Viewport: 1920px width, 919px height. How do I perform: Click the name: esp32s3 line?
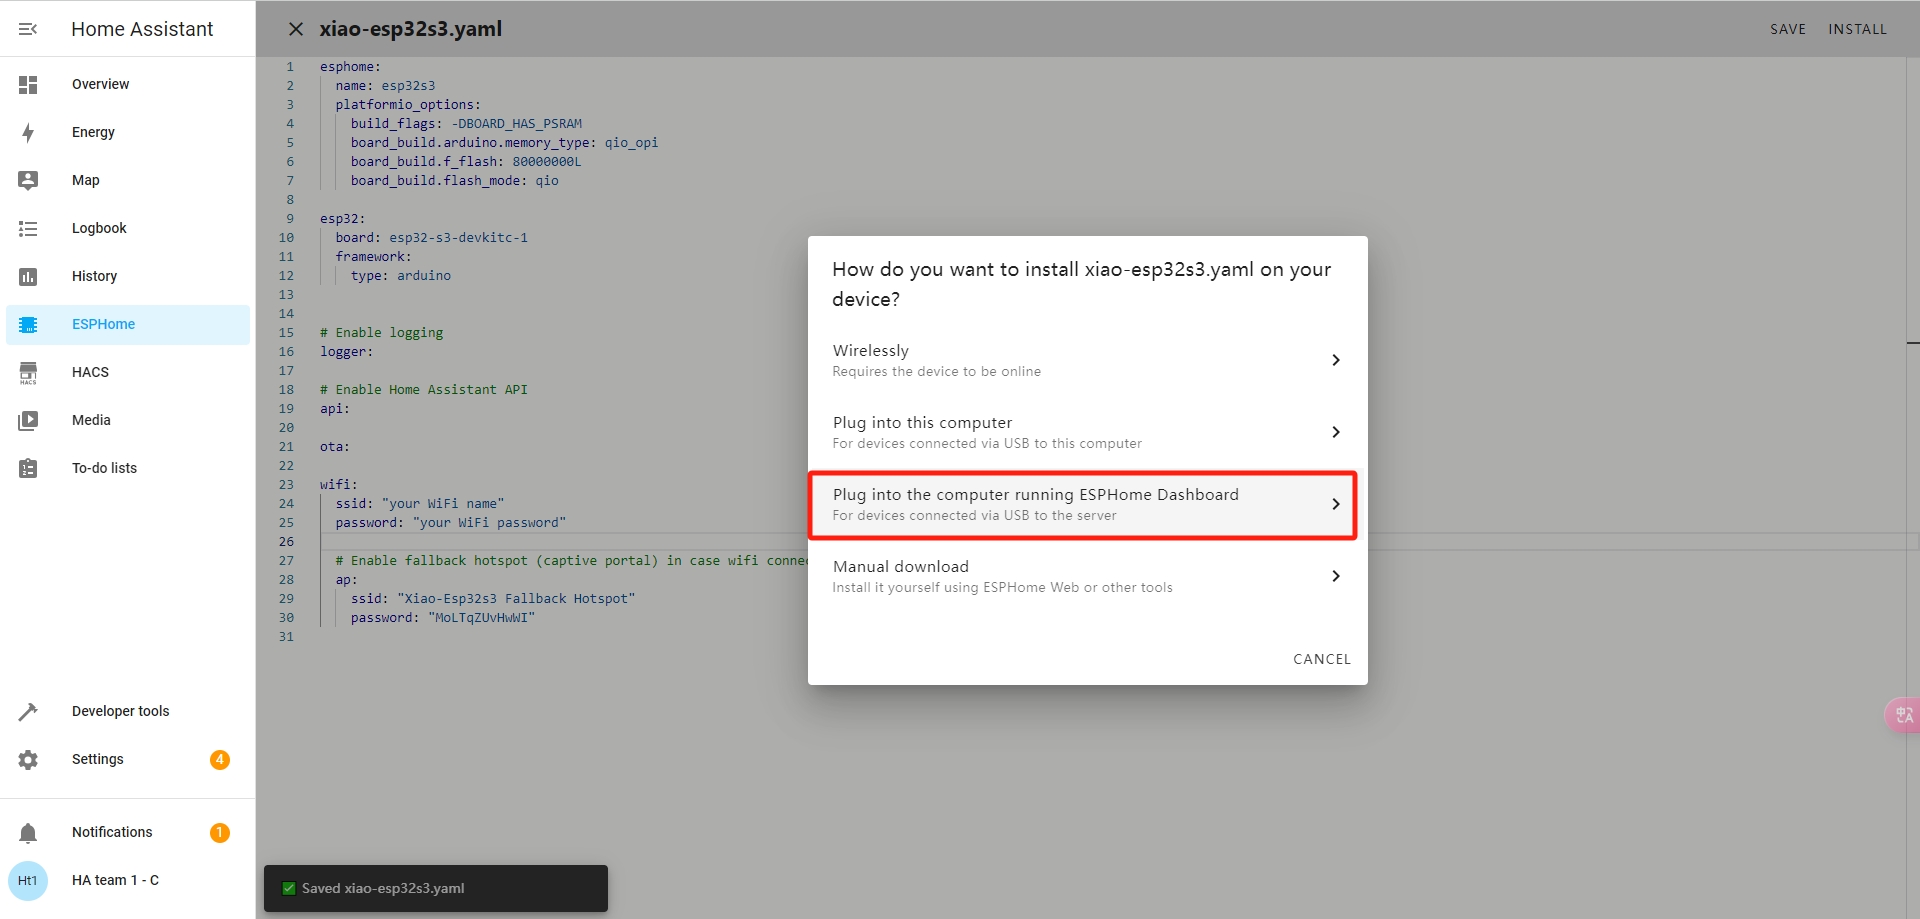pyautogui.click(x=385, y=85)
